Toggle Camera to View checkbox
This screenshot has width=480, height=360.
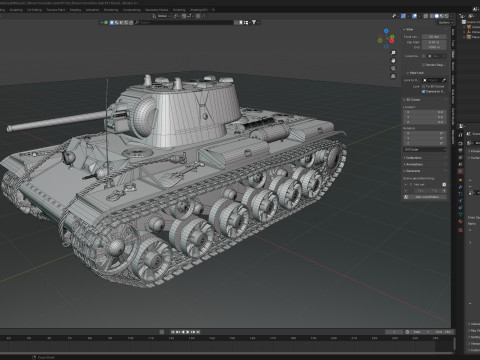(424, 91)
